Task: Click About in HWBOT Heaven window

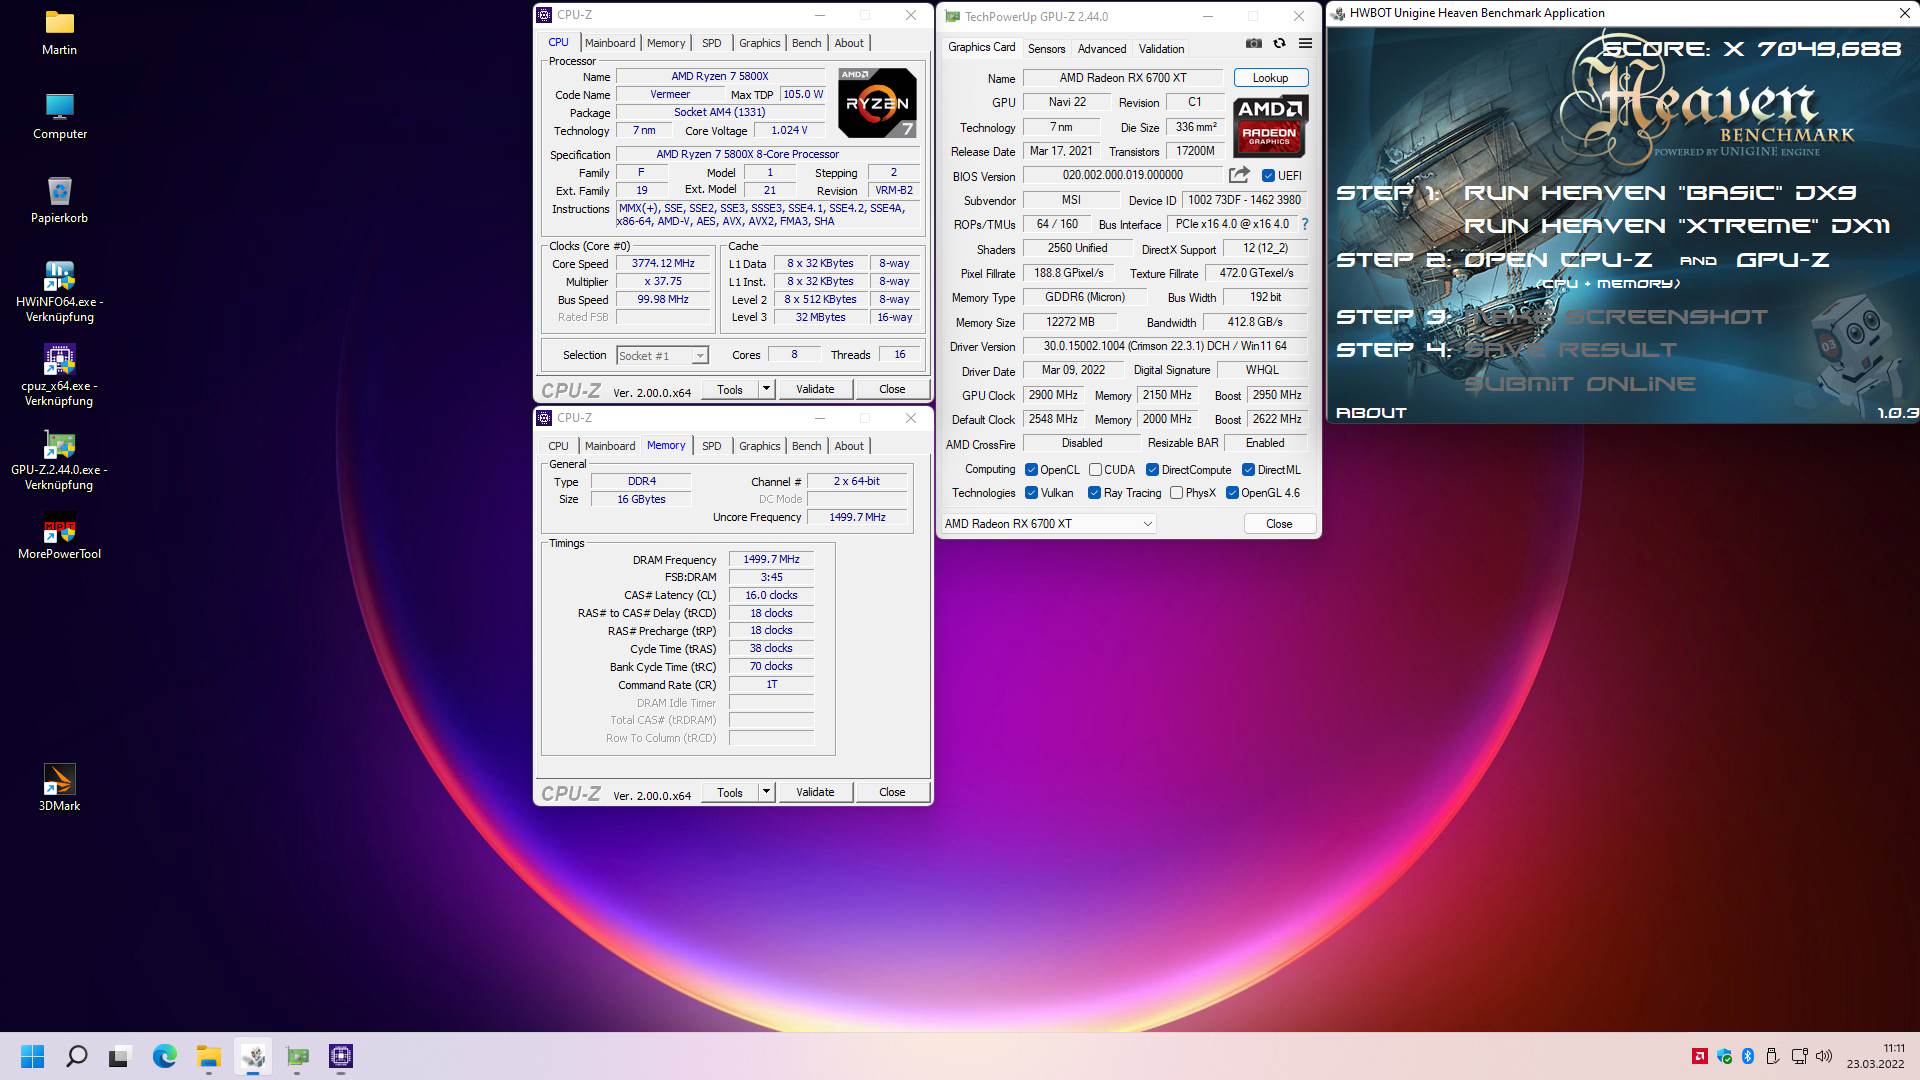Action: (1371, 413)
